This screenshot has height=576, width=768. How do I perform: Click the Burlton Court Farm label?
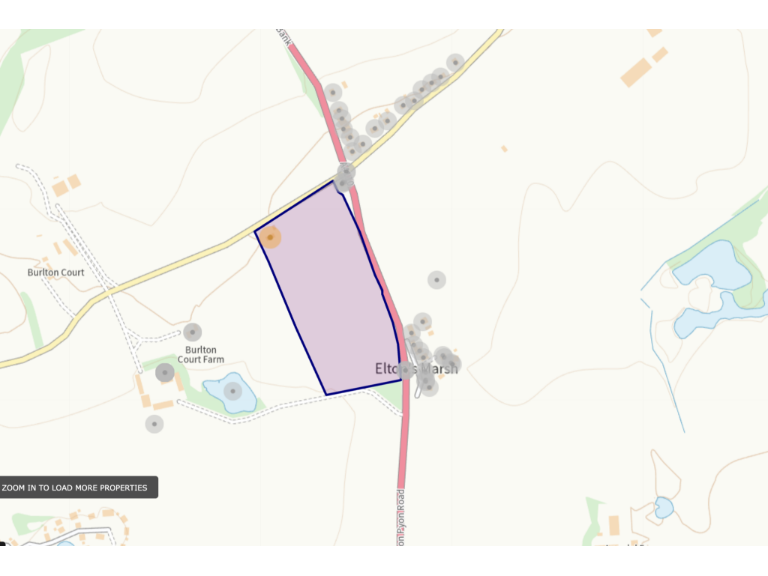coord(201,355)
